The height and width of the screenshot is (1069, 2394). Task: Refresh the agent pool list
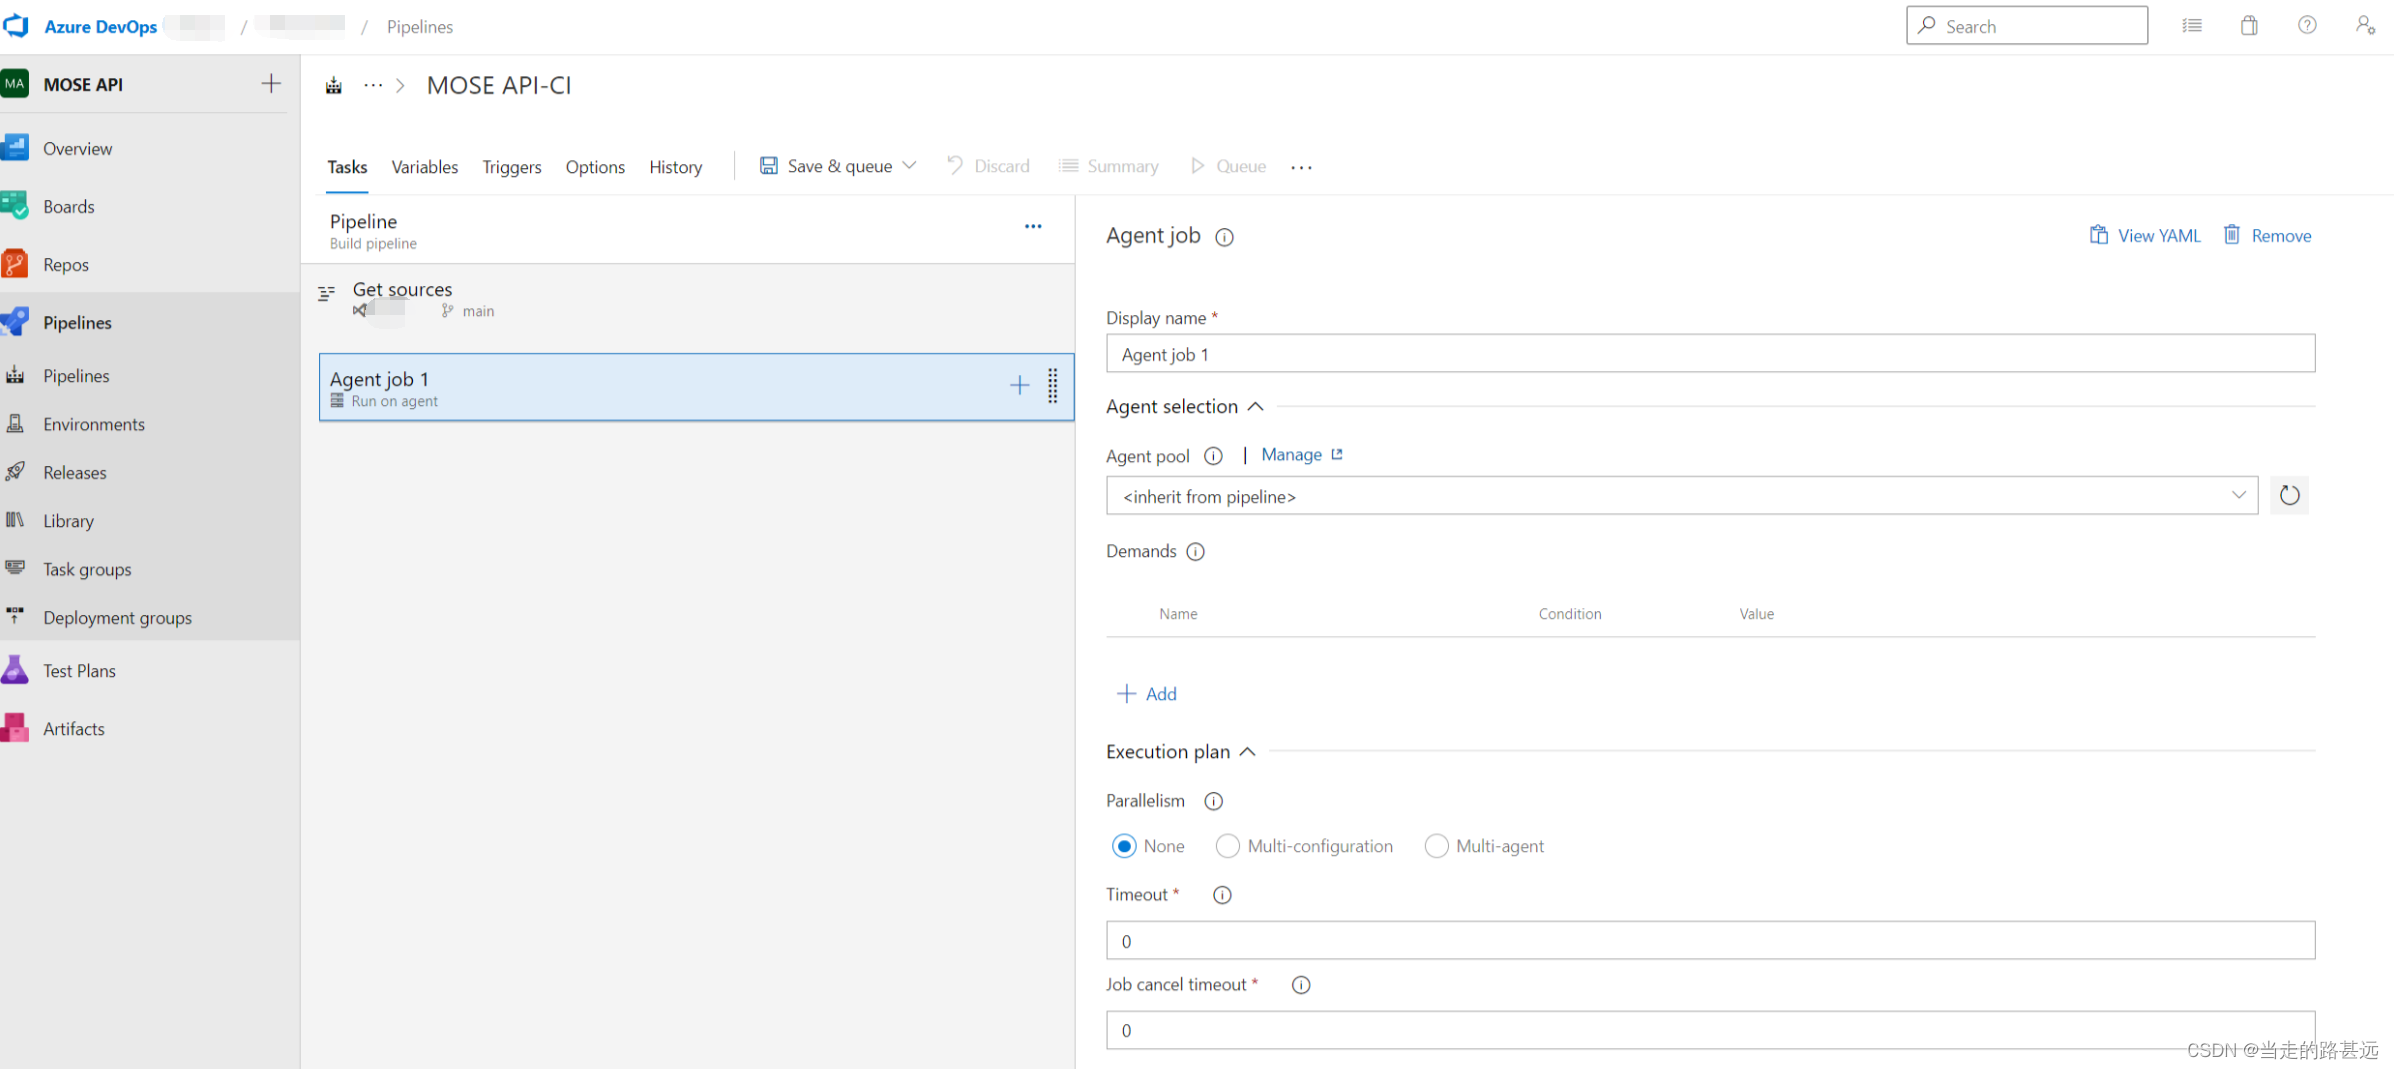click(2289, 494)
